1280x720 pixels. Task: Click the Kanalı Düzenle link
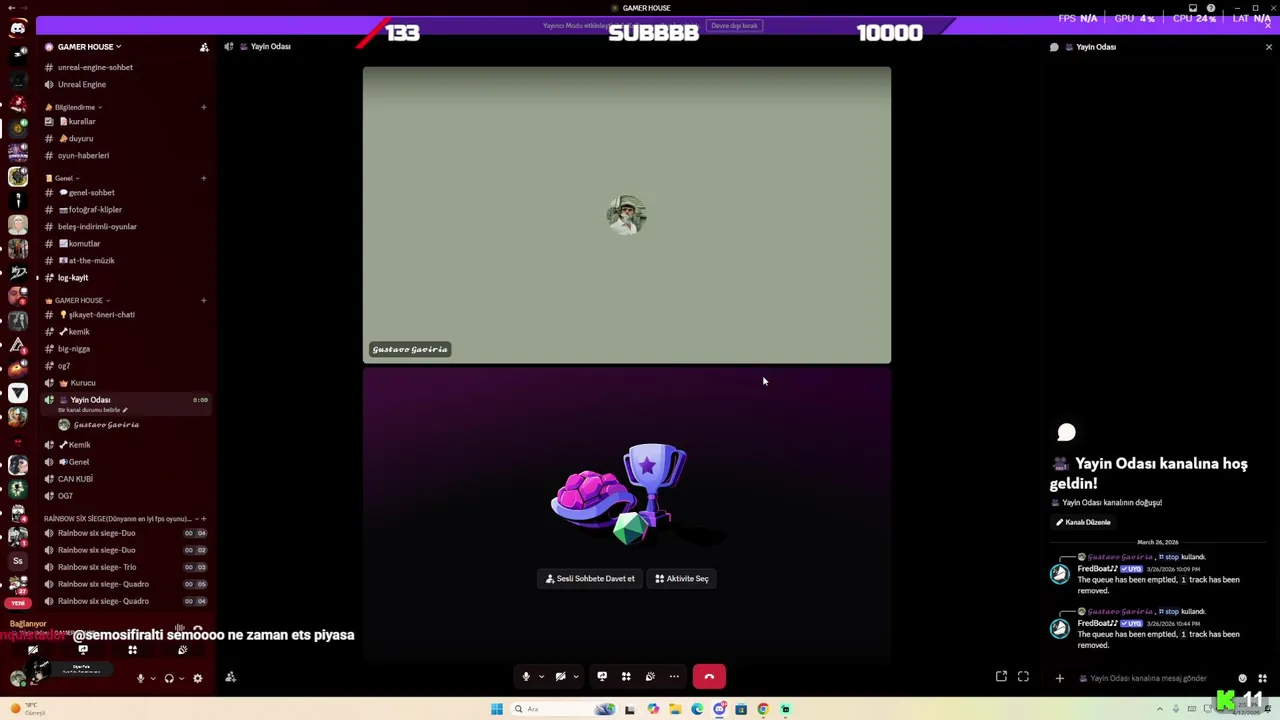(1083, 522)
